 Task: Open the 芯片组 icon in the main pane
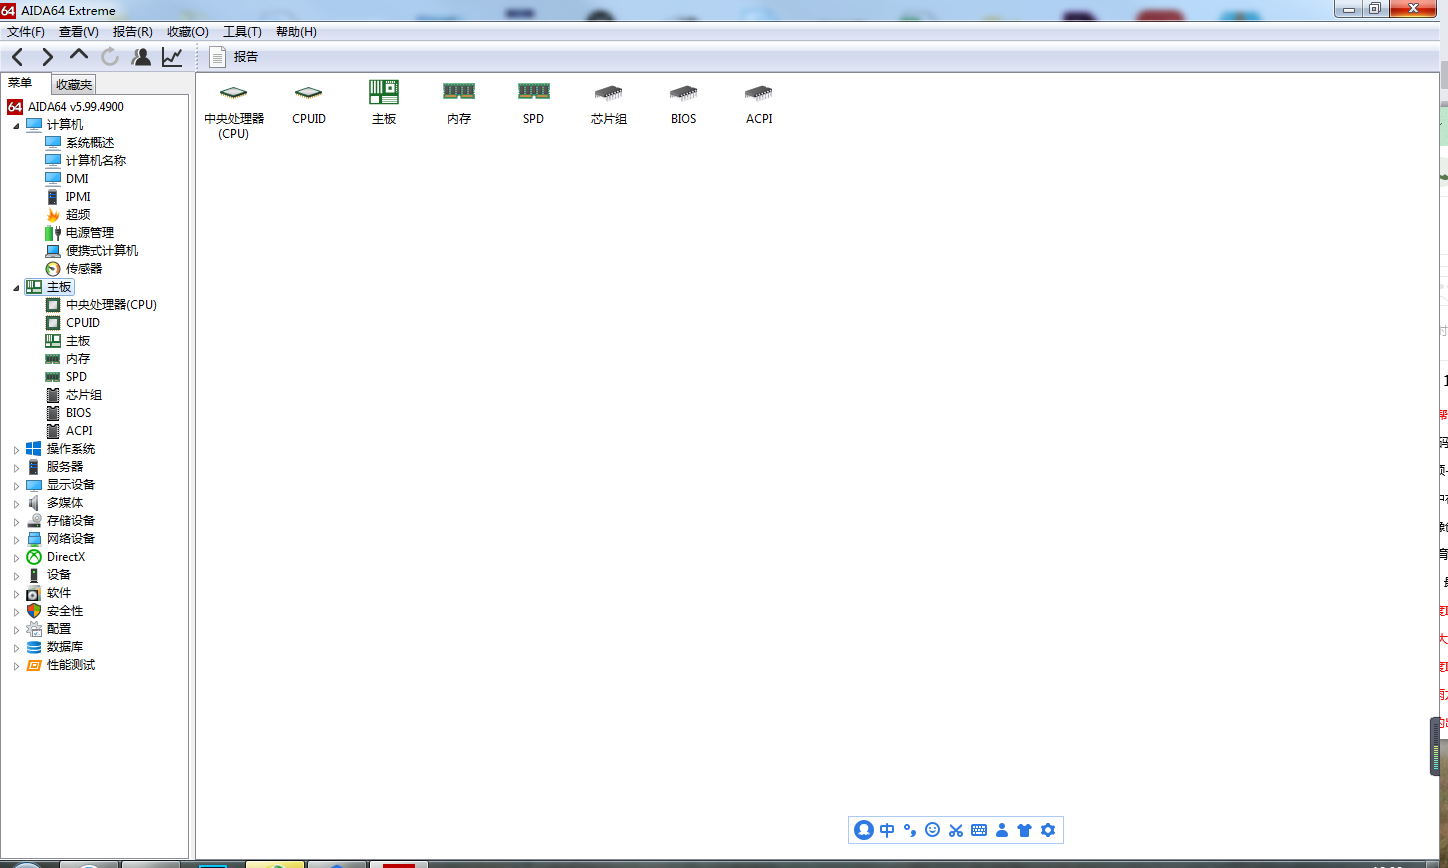609,104
